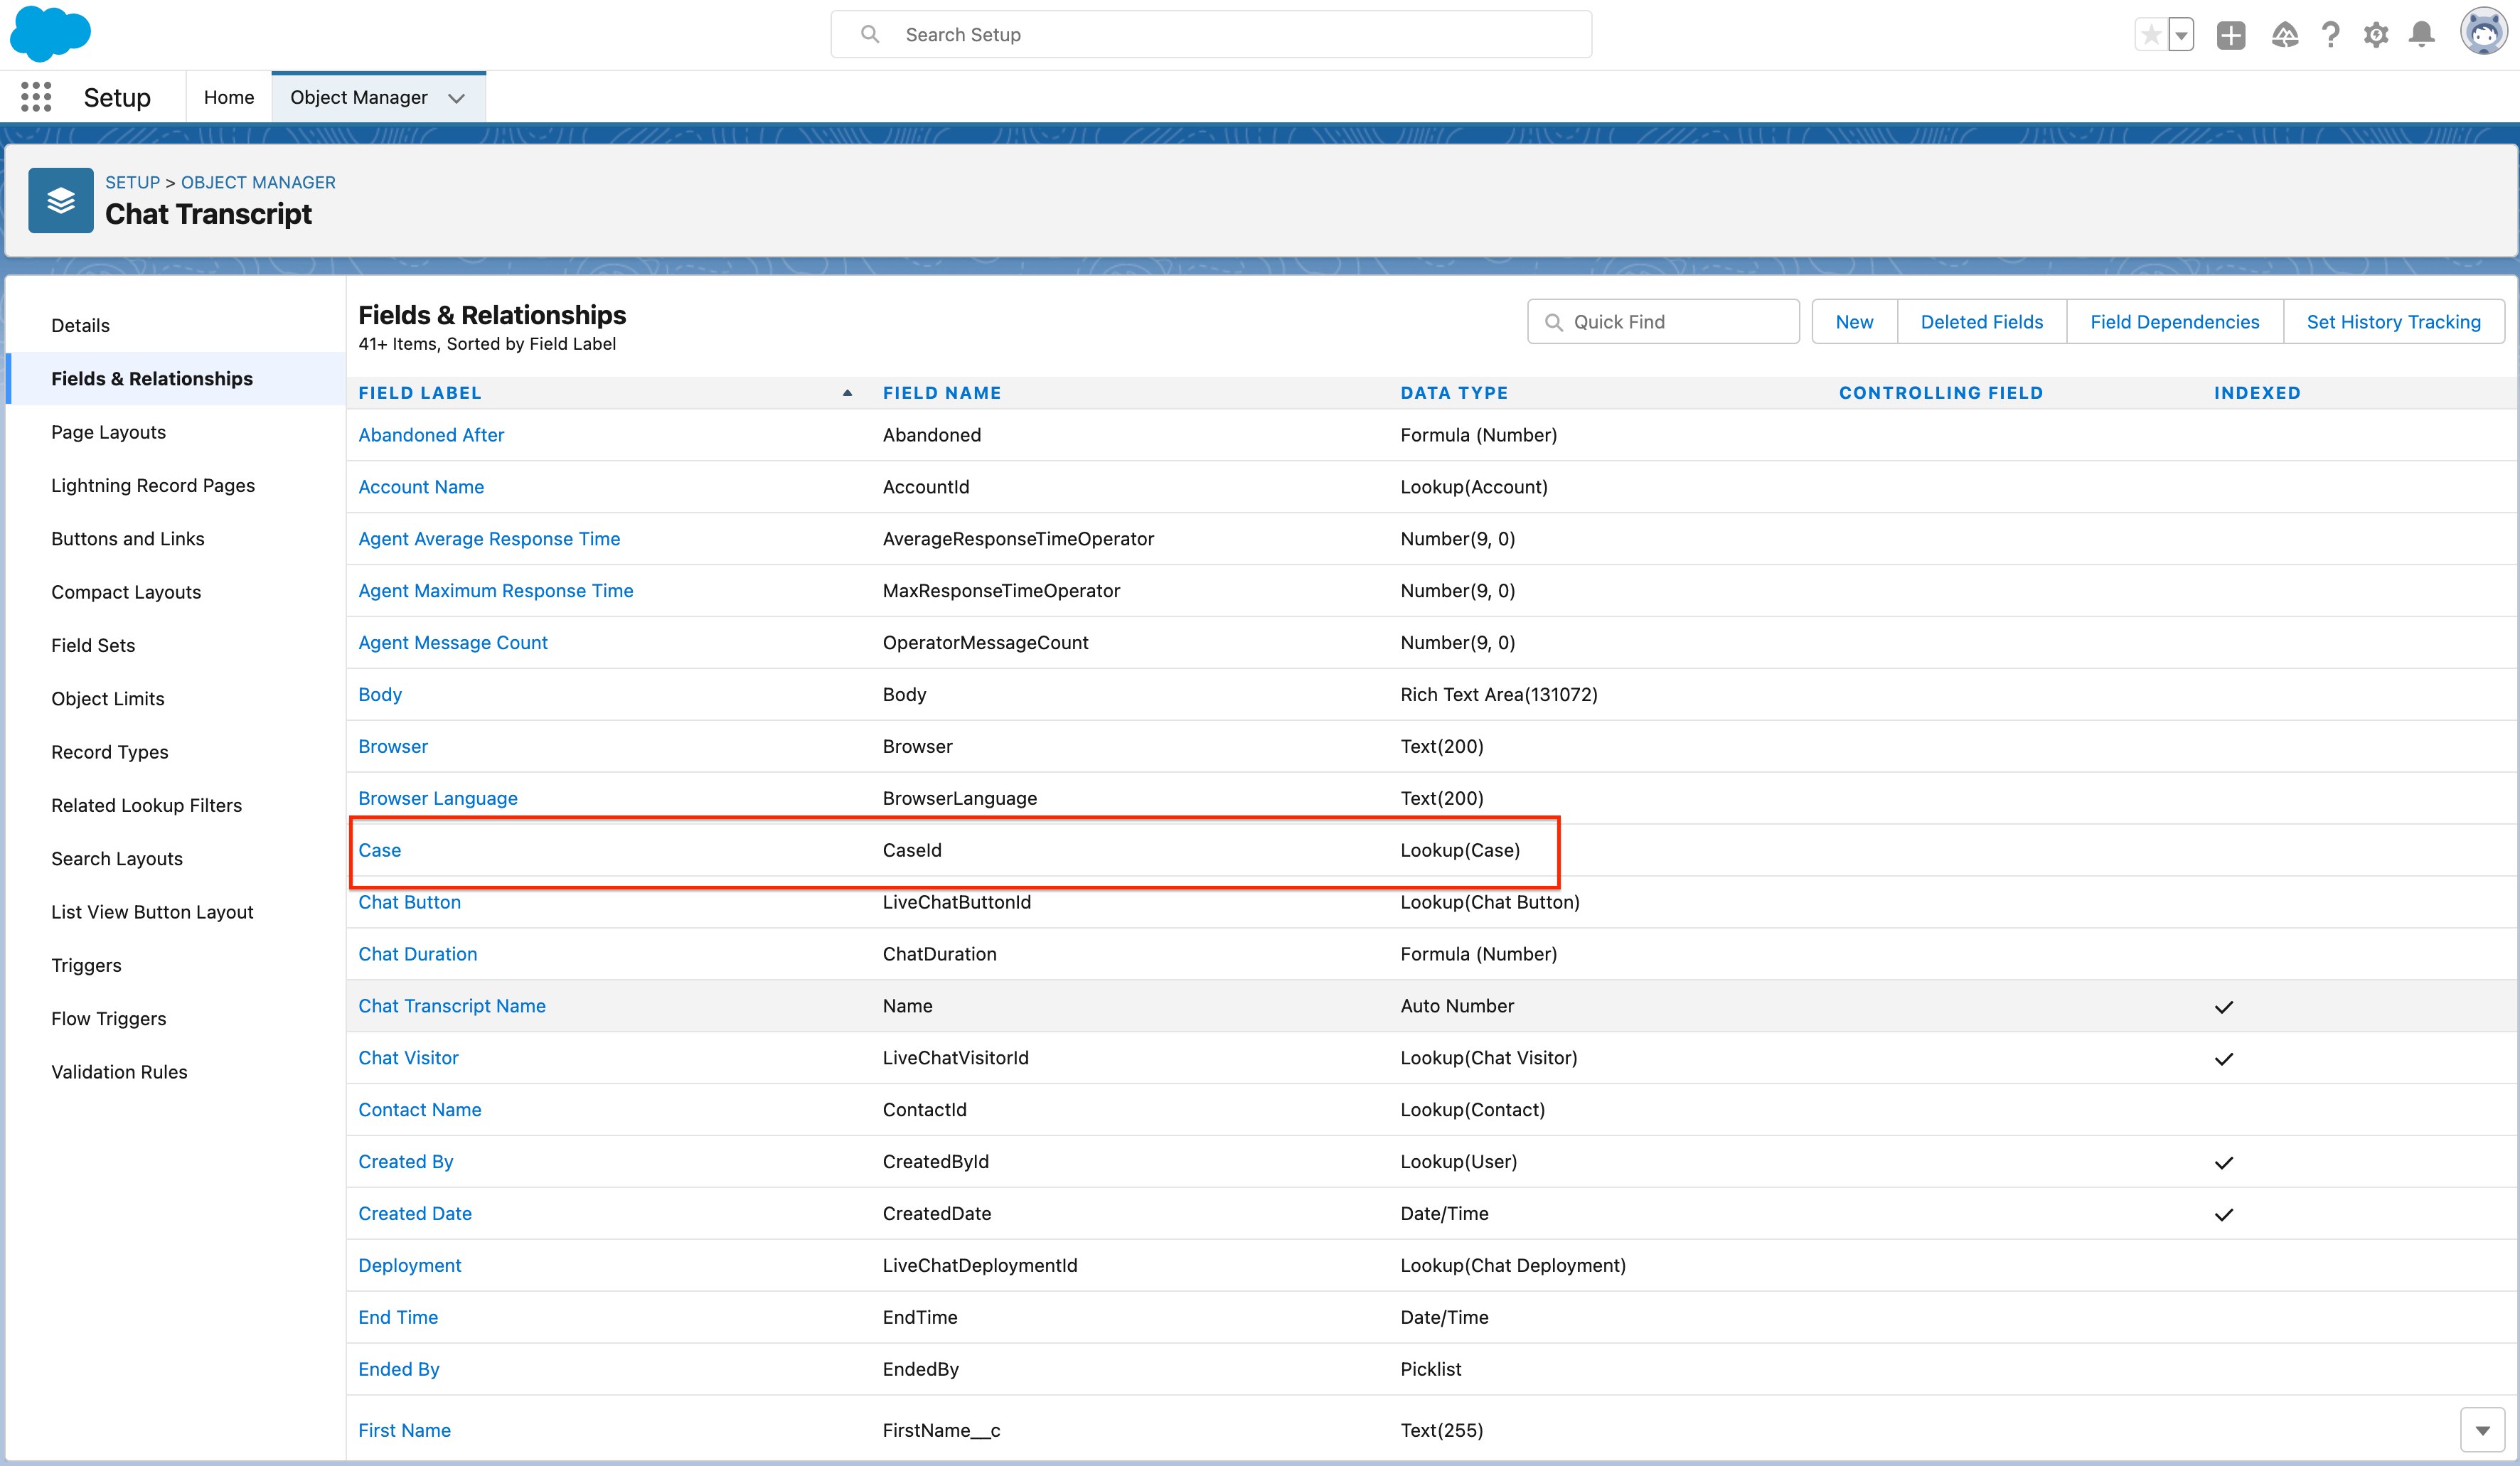Click into the Quick Find field
This screenshot has width=2520, height=1466.
click(x=1663, y=322)
